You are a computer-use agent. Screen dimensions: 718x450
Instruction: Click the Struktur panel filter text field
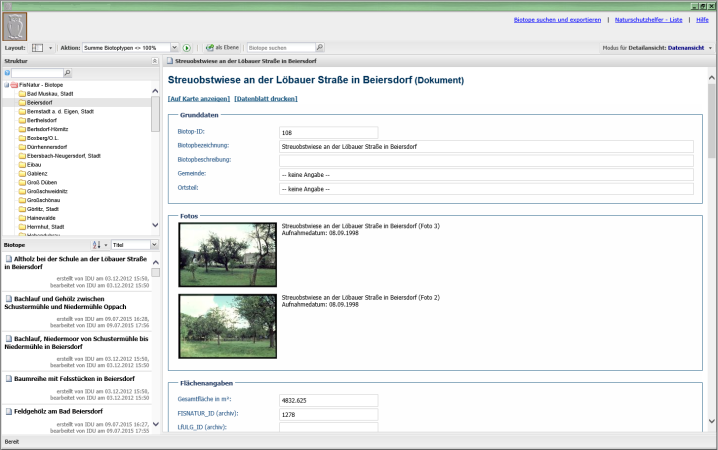[37, 73]
